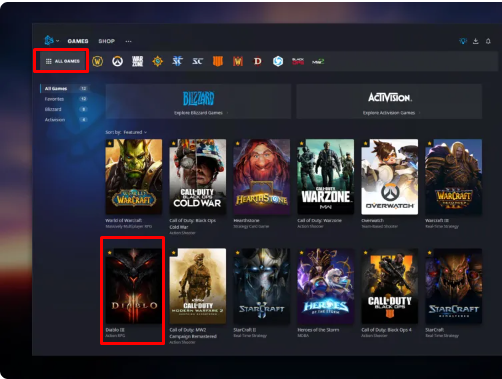Open the Warzone icon in game bar

[x=137, y=61]
